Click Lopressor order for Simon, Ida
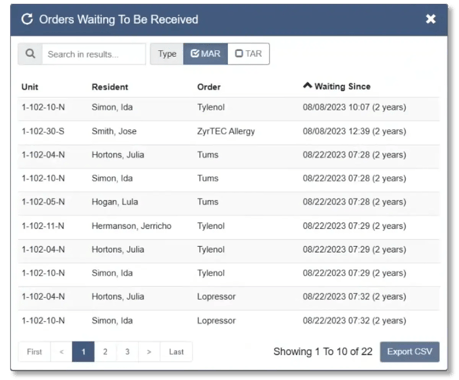 pos(216,321)
